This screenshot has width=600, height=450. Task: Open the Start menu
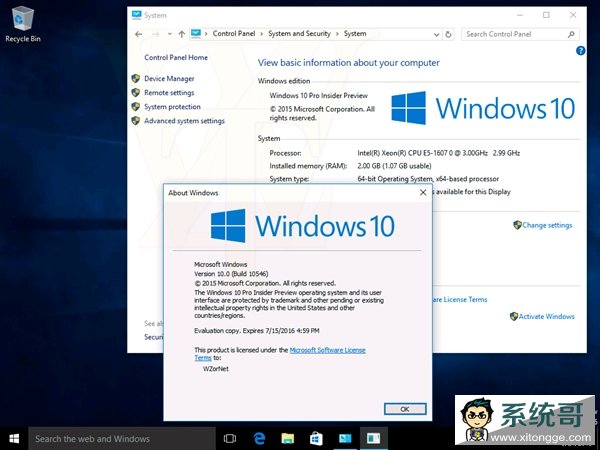point(14,439)
